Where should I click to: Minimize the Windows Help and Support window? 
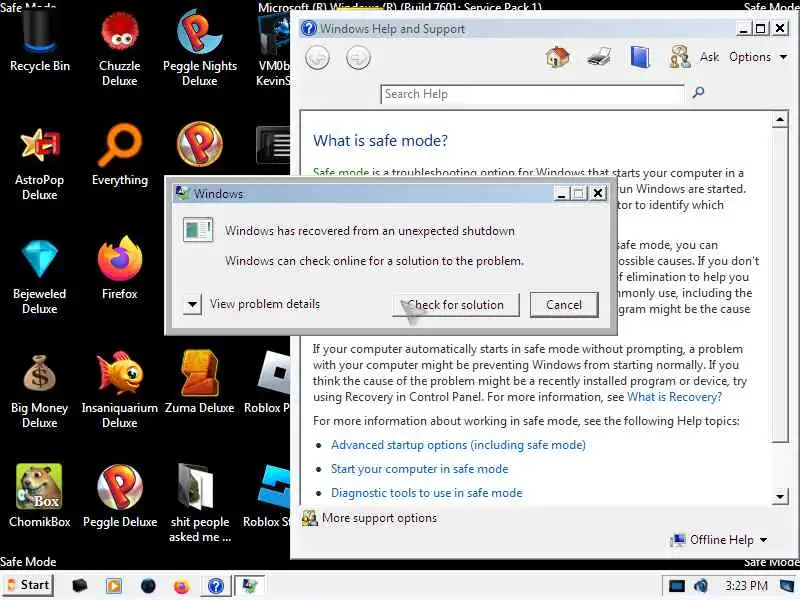[x=743, y=29]
